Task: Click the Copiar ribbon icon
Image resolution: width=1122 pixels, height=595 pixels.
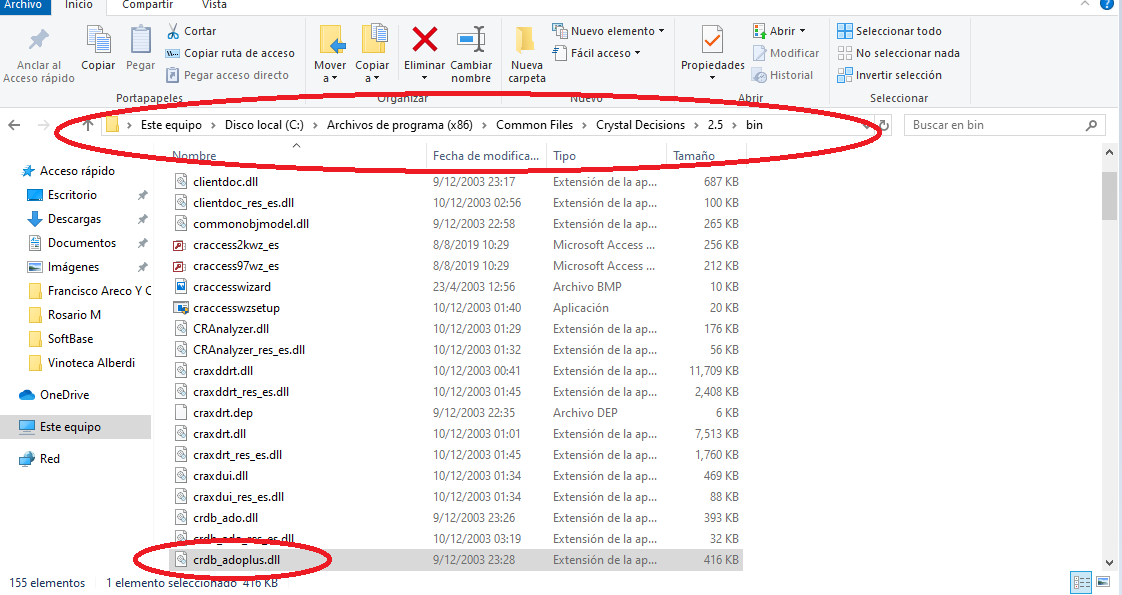Action: tap(98, 39)
